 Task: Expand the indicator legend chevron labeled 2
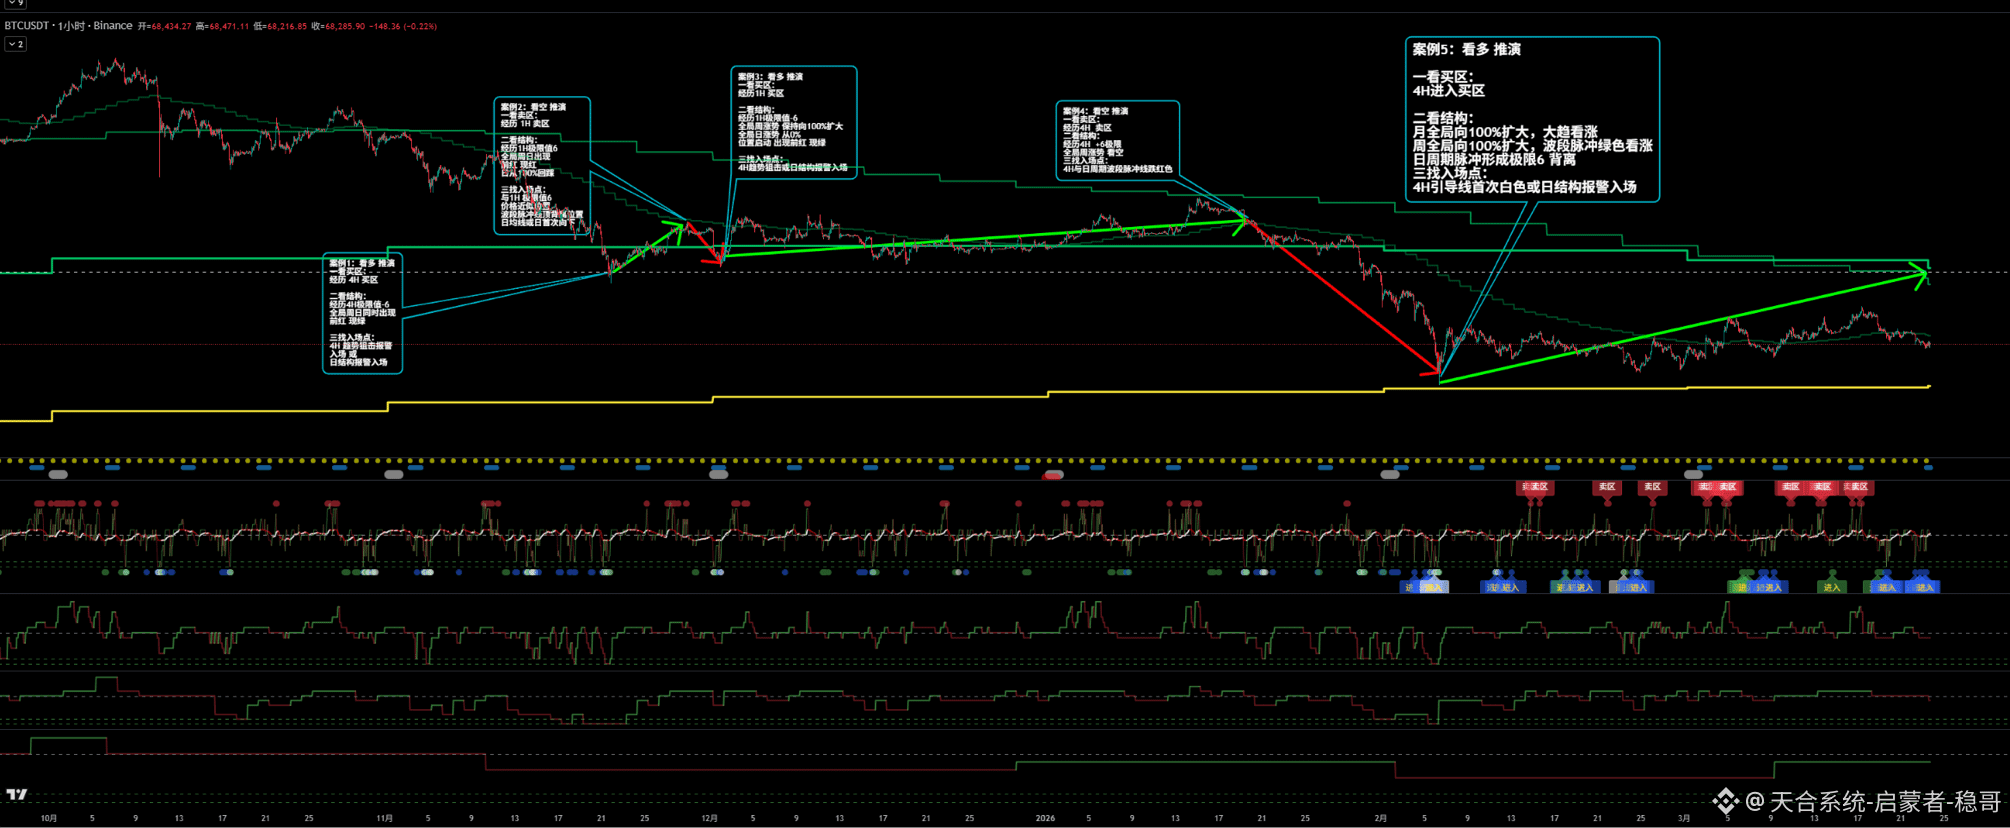15,44
